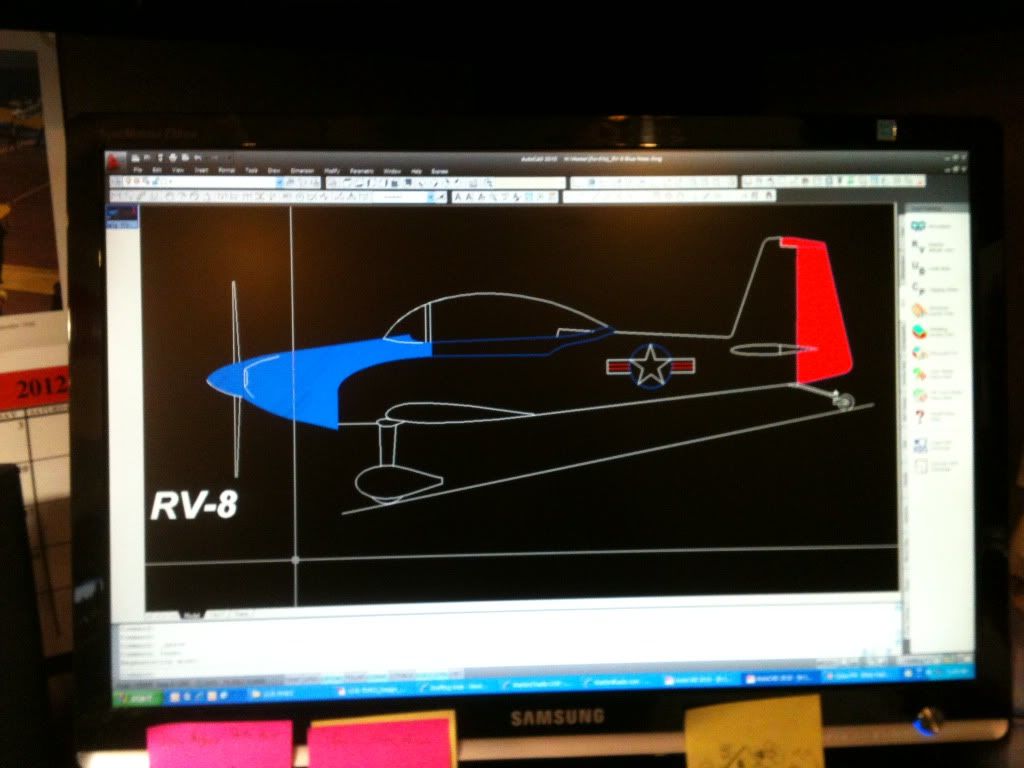Click the first 'A' text style toolbar icon

(x=458, y=197)
